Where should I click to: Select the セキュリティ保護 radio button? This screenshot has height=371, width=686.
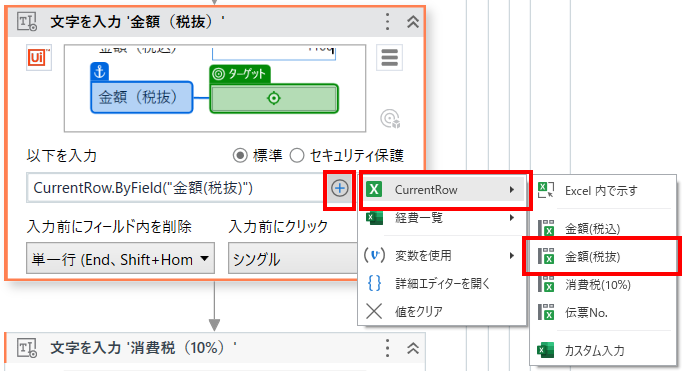click(x=297, y=155)
